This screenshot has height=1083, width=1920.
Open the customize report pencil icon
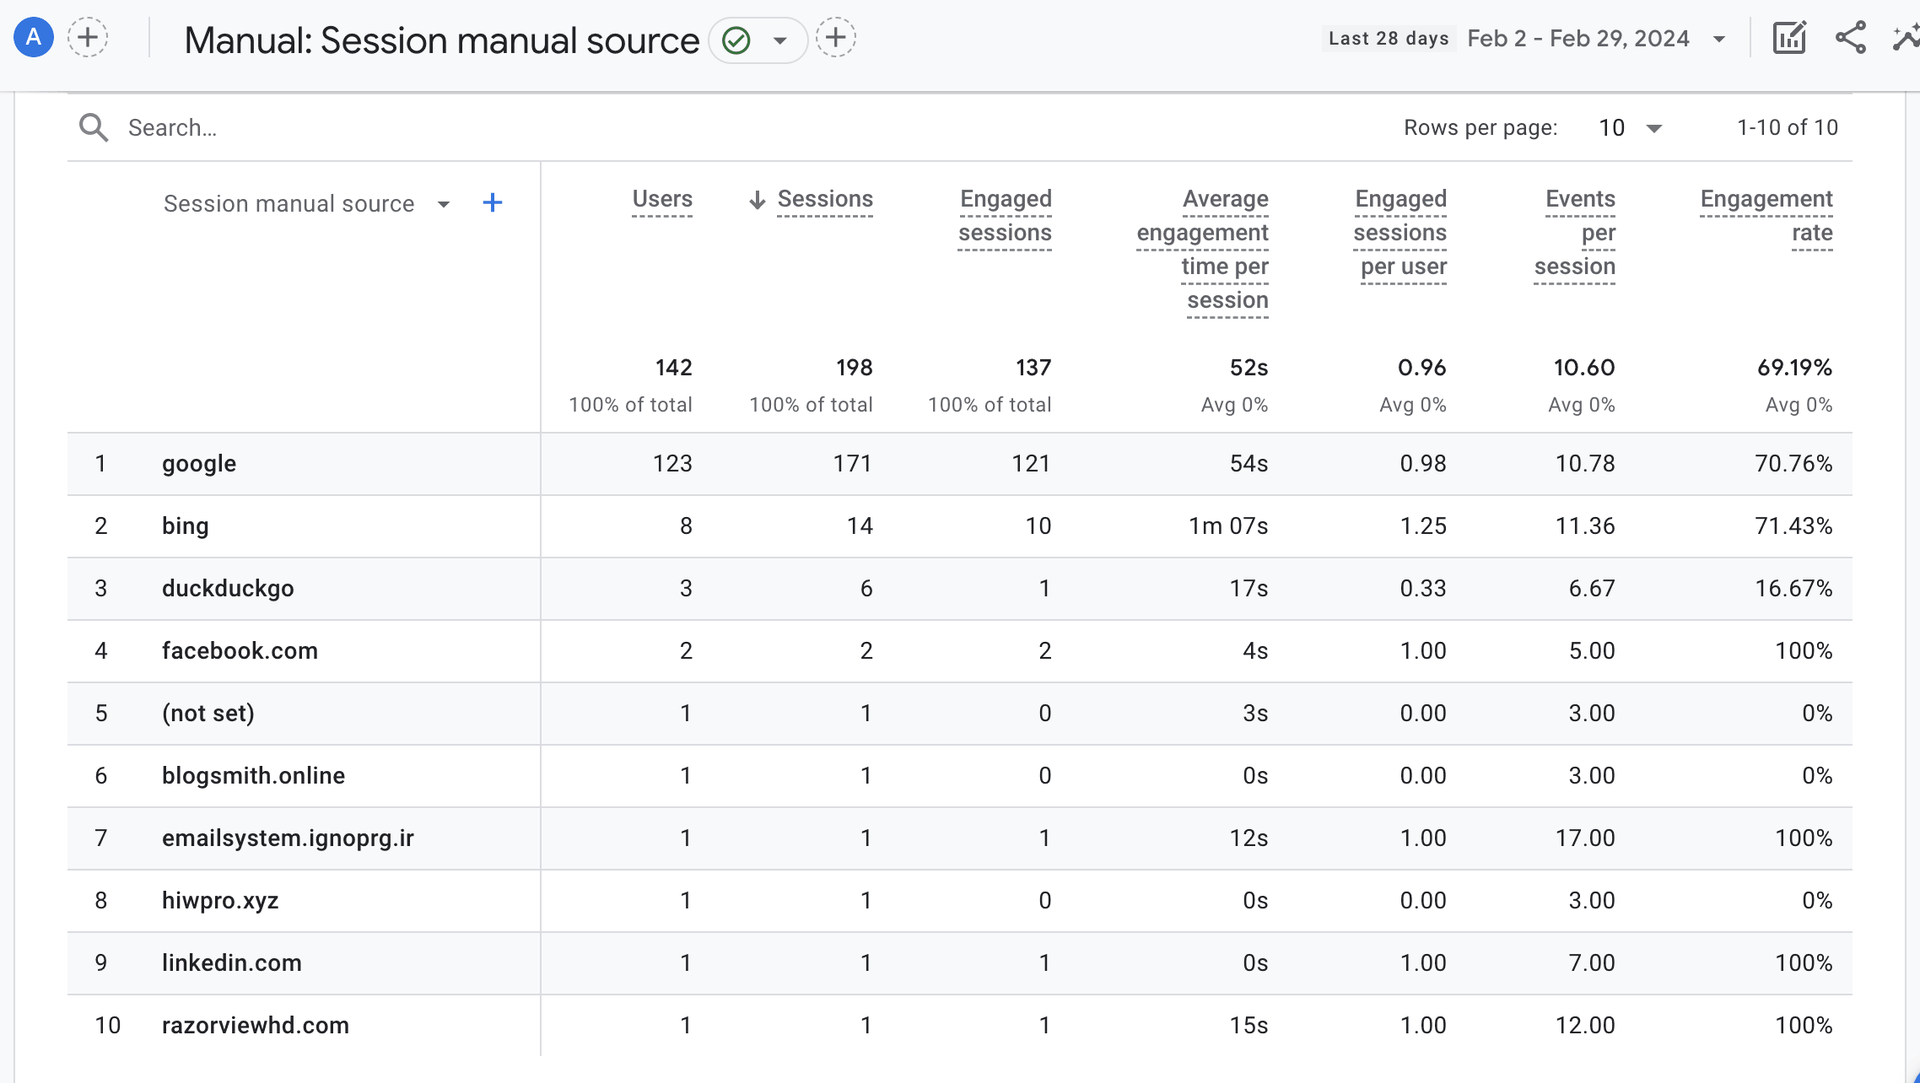pos(1789,38)
